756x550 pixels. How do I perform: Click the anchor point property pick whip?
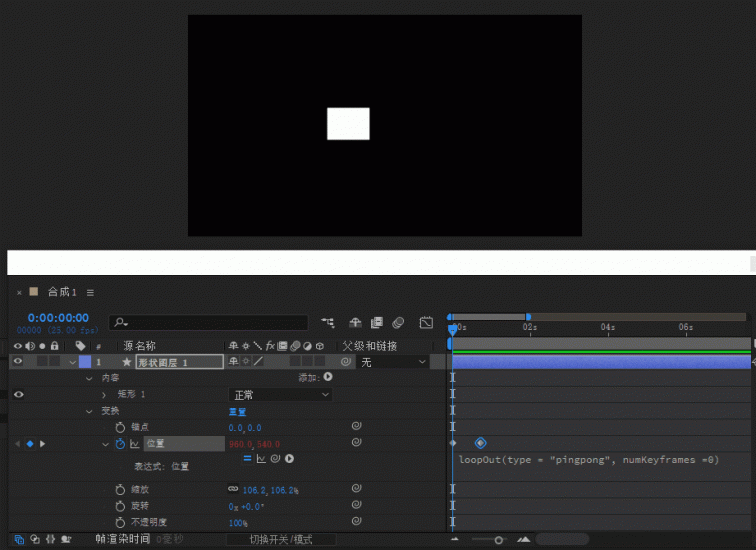356,426
